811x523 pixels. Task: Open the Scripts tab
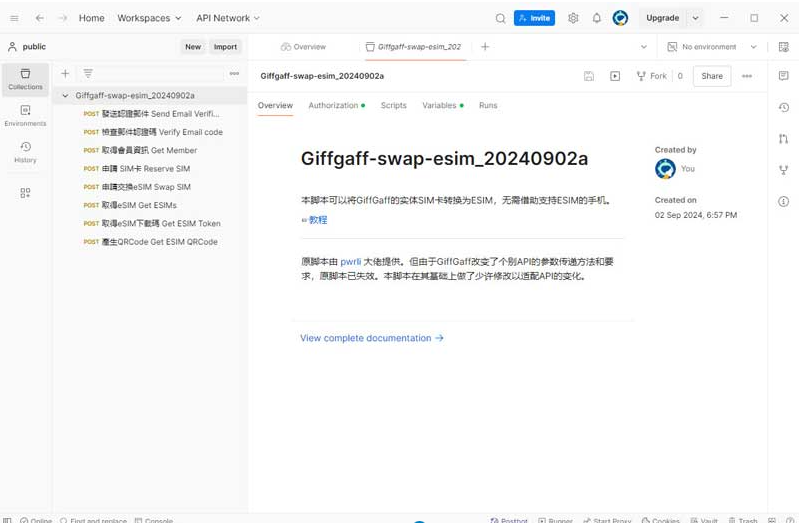coord(394,106)
